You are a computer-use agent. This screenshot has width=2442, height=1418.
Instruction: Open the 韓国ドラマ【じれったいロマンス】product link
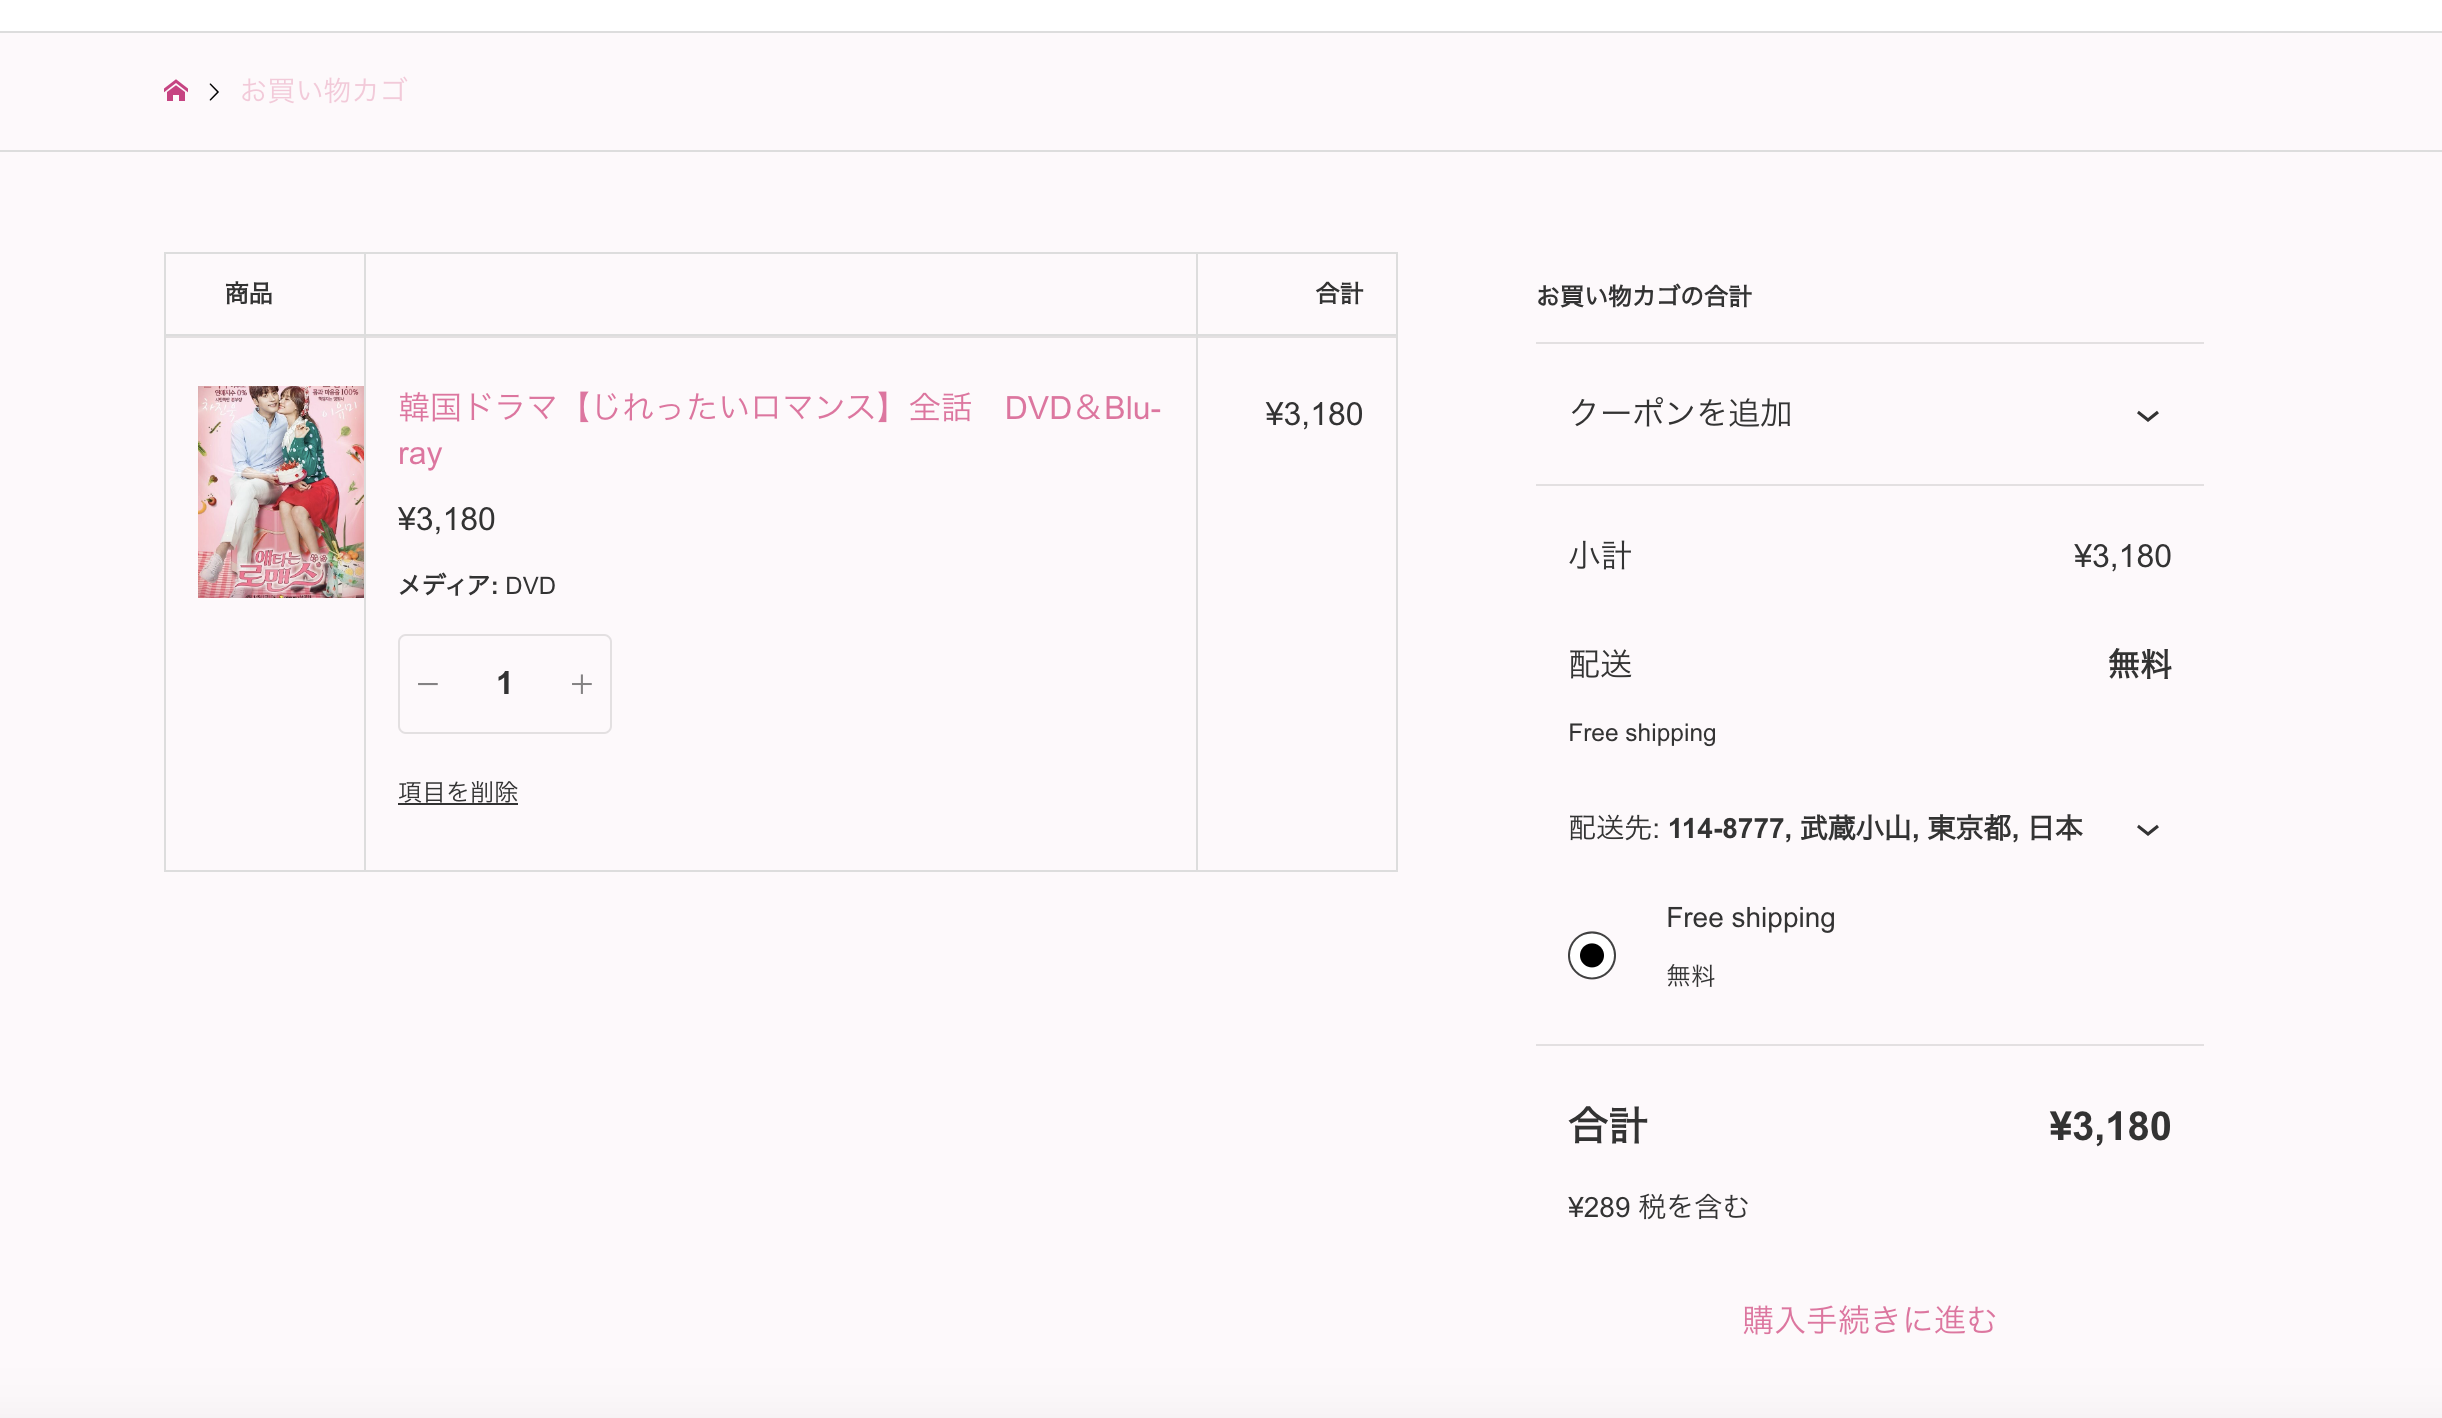tap(779, 430)
